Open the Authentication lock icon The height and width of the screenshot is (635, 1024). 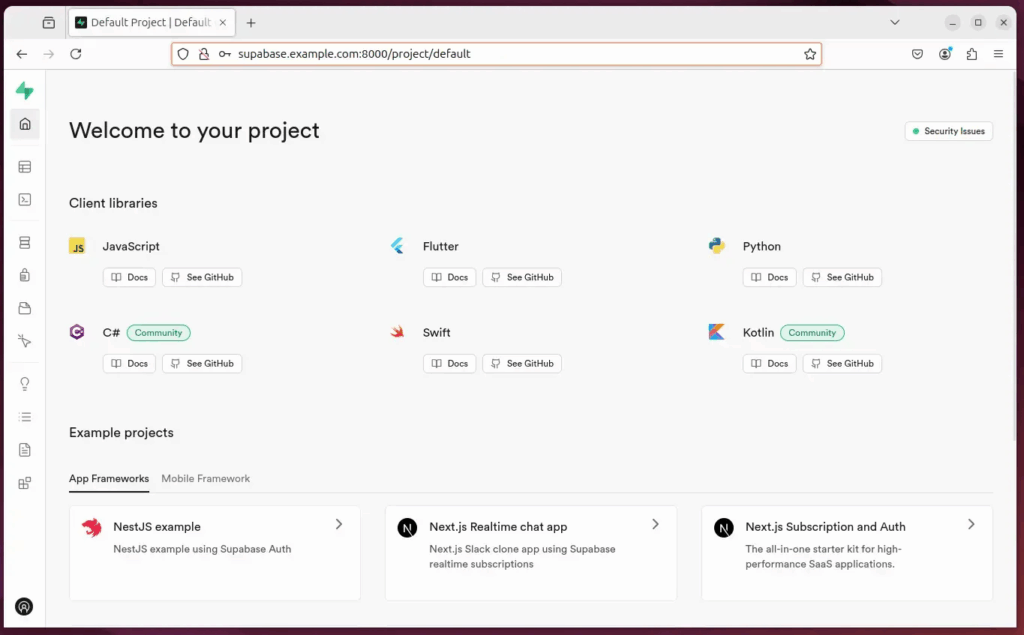pyautogui.click(x=25, y=275)
